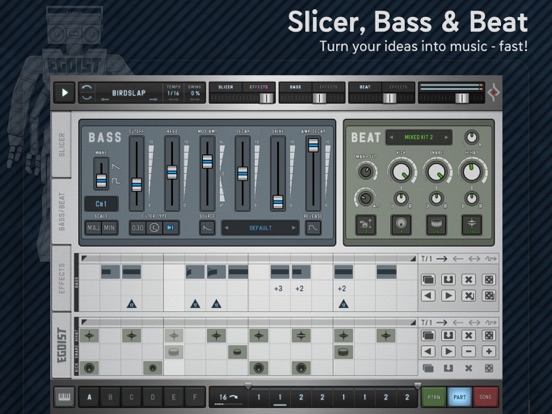Click the PTRN mode button
This screenshot has height=414, width=552.
click(434, 397)
